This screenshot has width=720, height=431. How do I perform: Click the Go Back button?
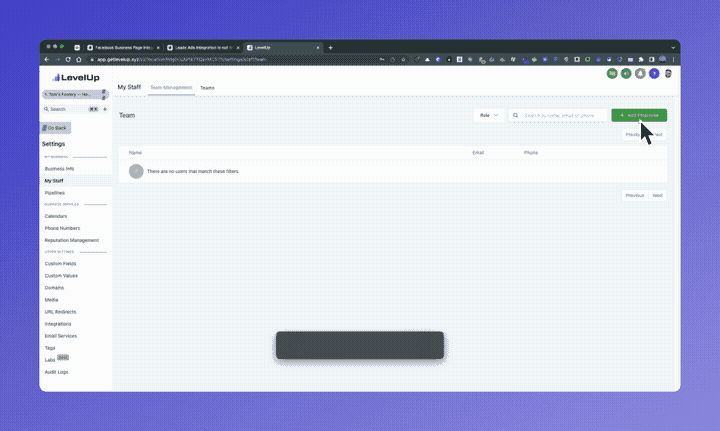pyautogui.click(x=56, y=128)
